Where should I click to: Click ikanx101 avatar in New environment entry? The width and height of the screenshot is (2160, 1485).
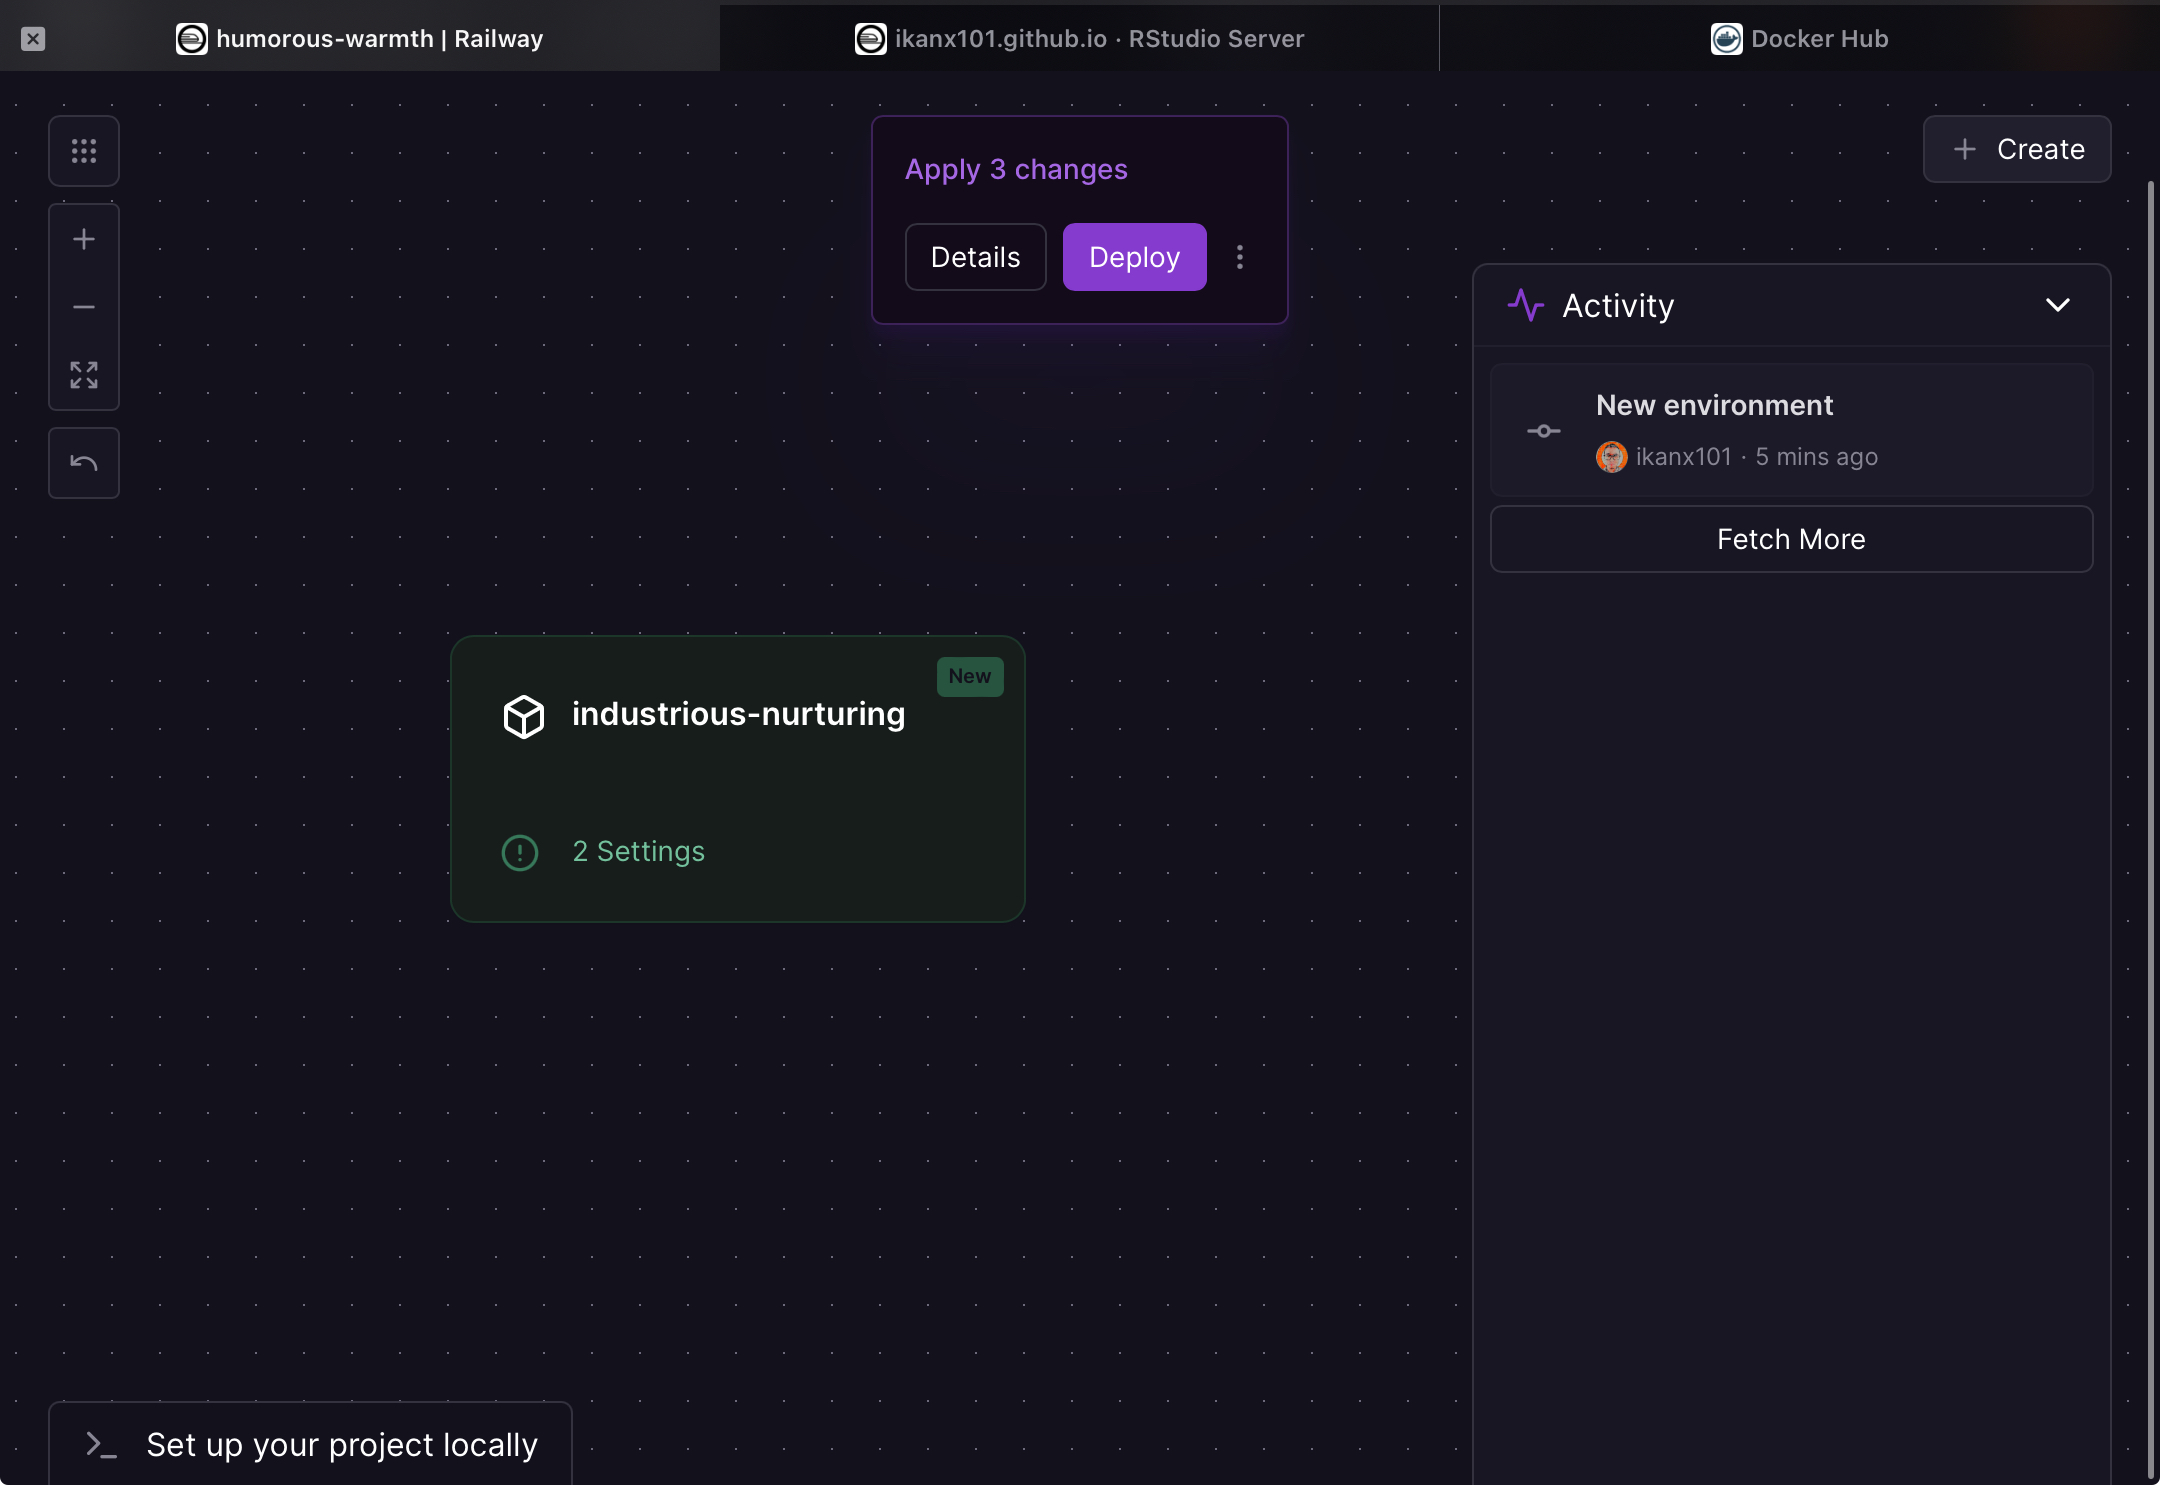1611,457
